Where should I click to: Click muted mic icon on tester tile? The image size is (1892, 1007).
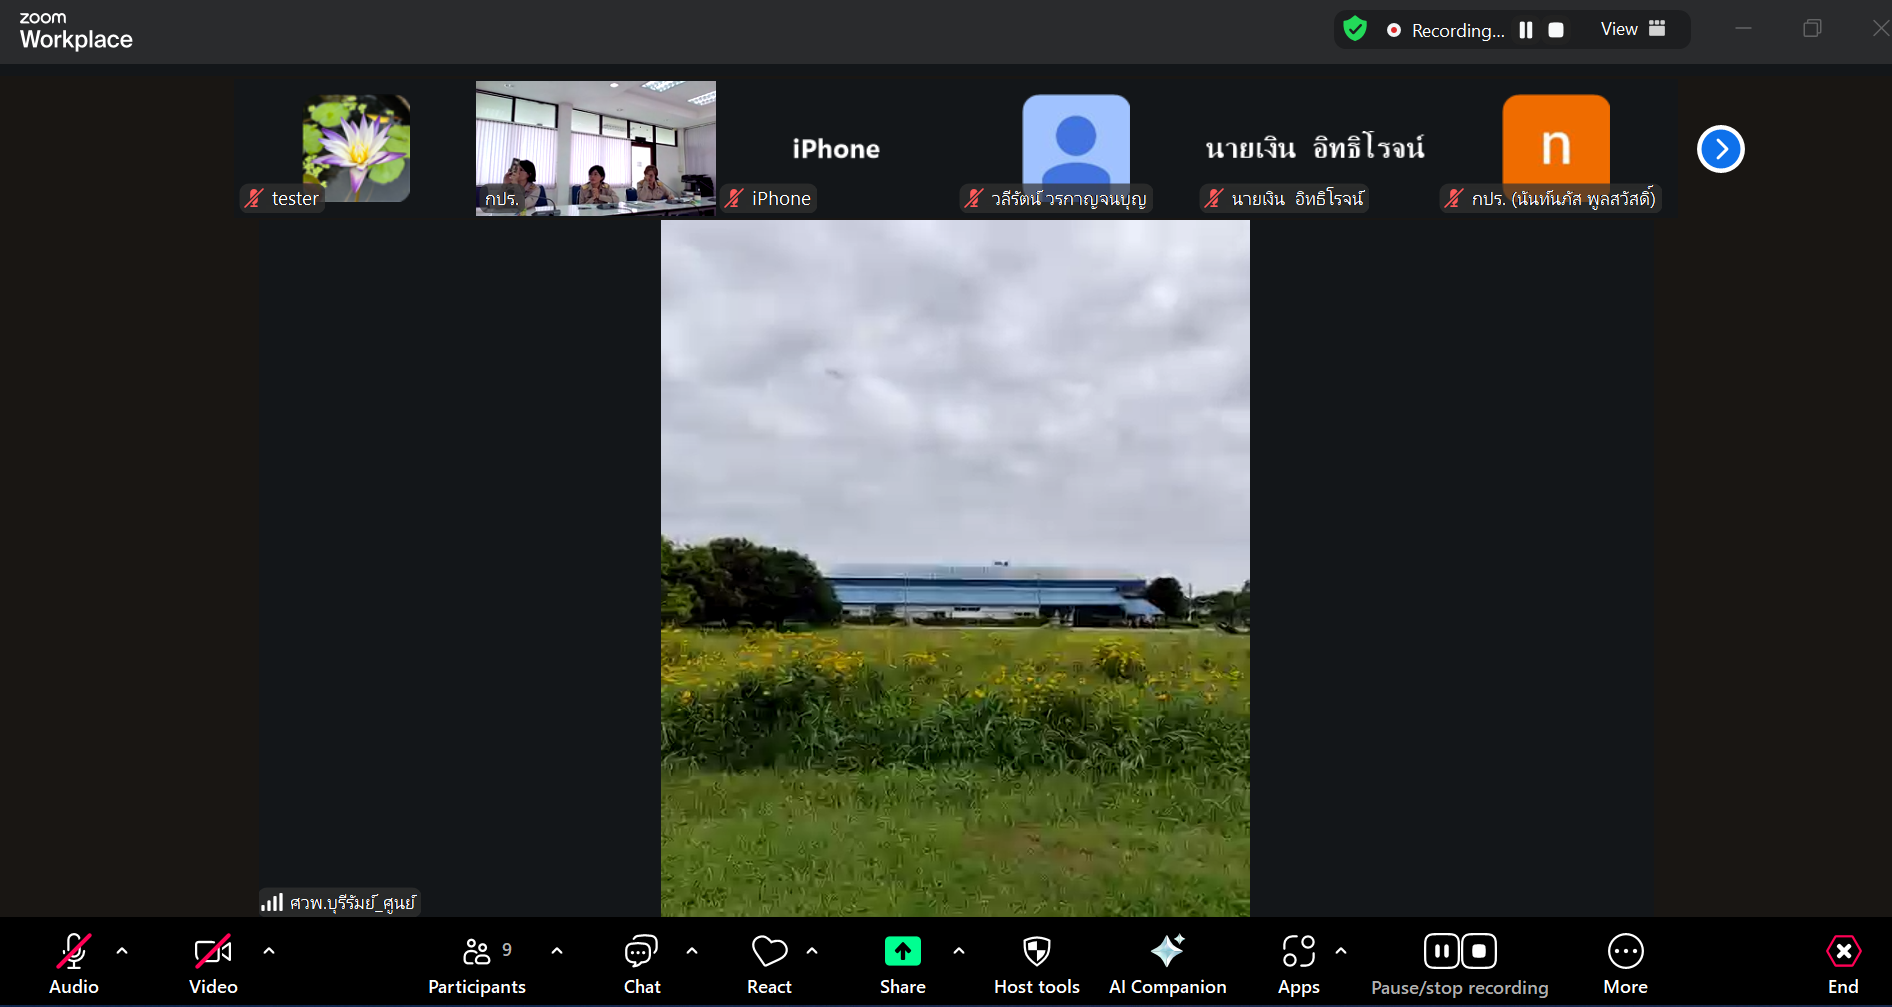[x=254, y=198]
